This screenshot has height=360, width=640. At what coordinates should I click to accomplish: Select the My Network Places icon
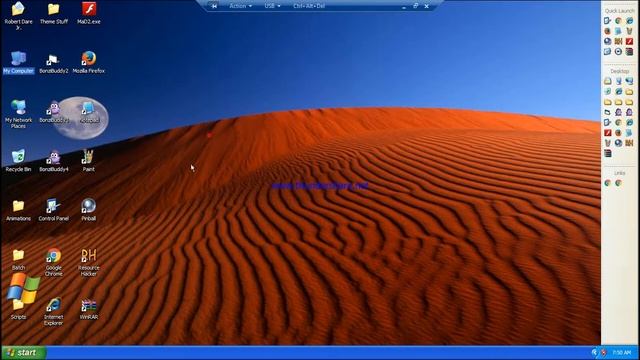(x=18, y=114)
